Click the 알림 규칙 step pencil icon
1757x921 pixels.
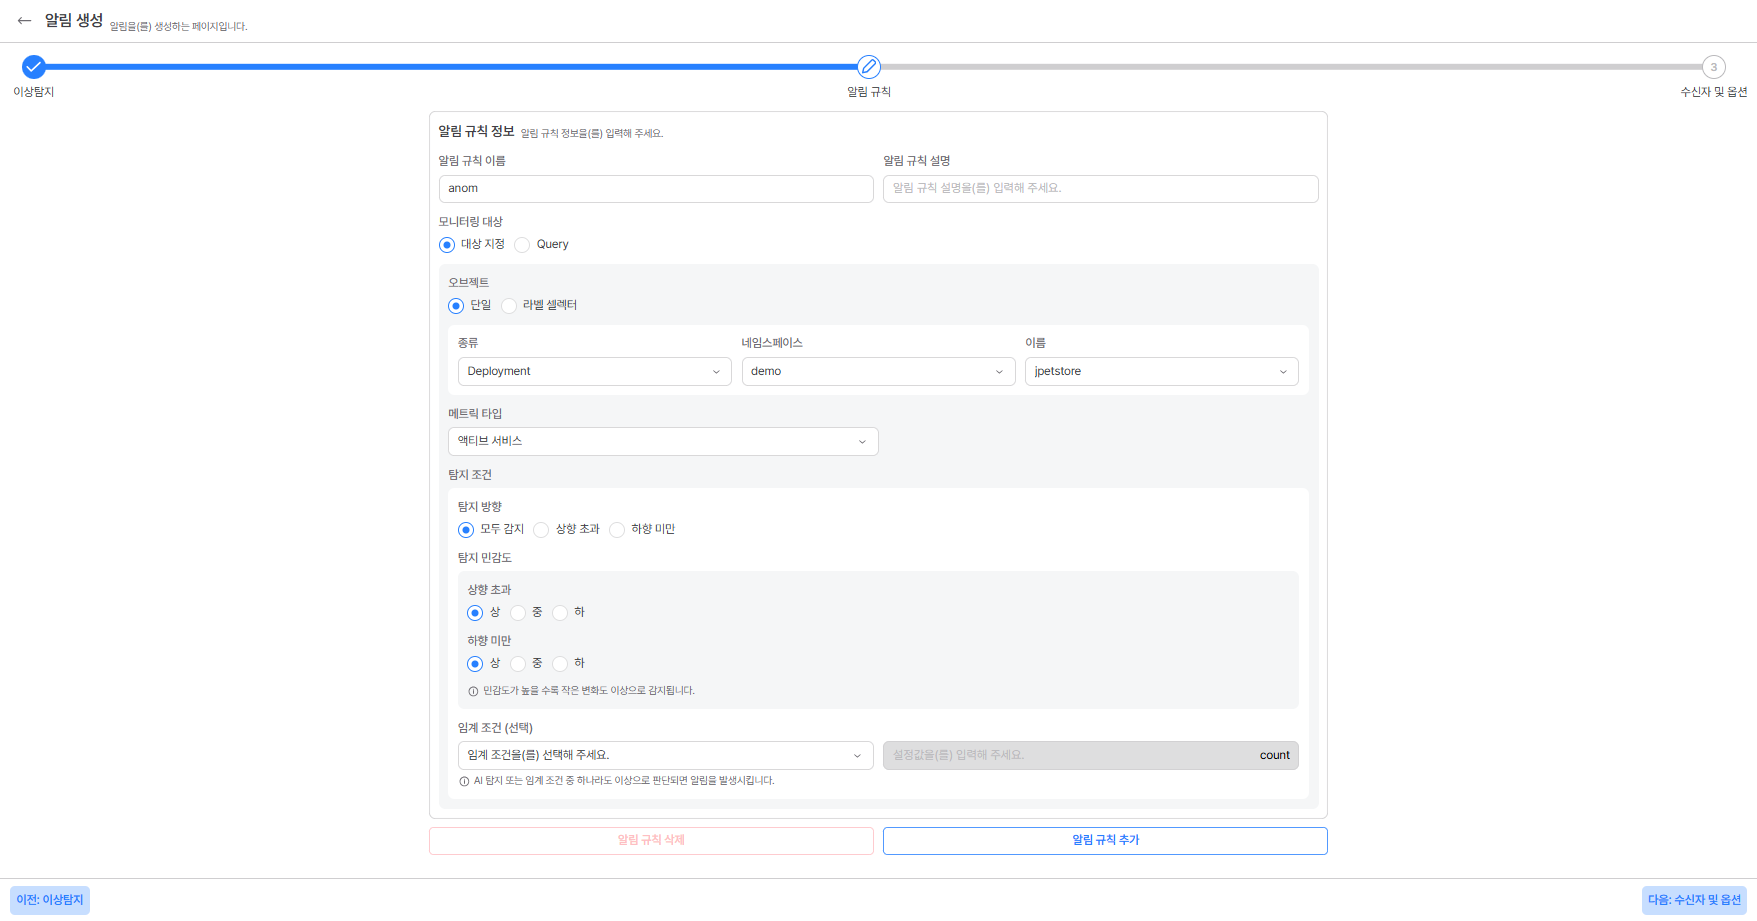869,67
